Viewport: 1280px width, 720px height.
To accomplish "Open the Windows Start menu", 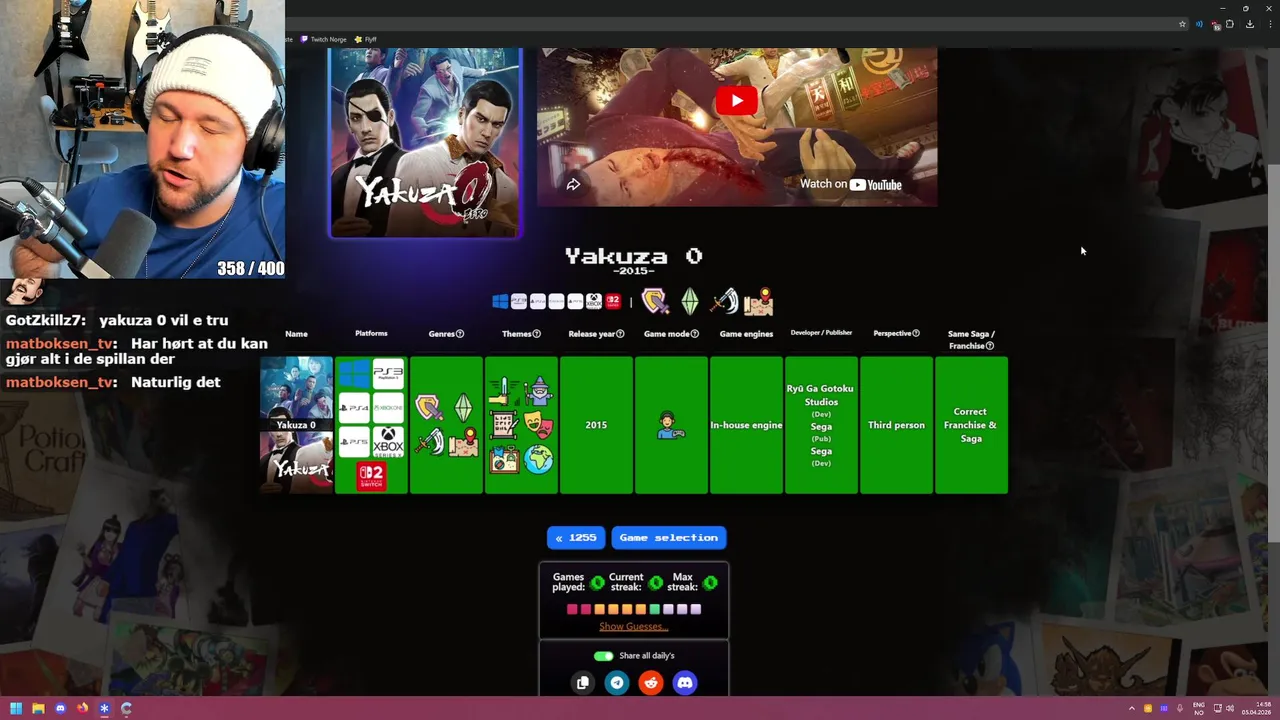I will [x=16, y=708].
